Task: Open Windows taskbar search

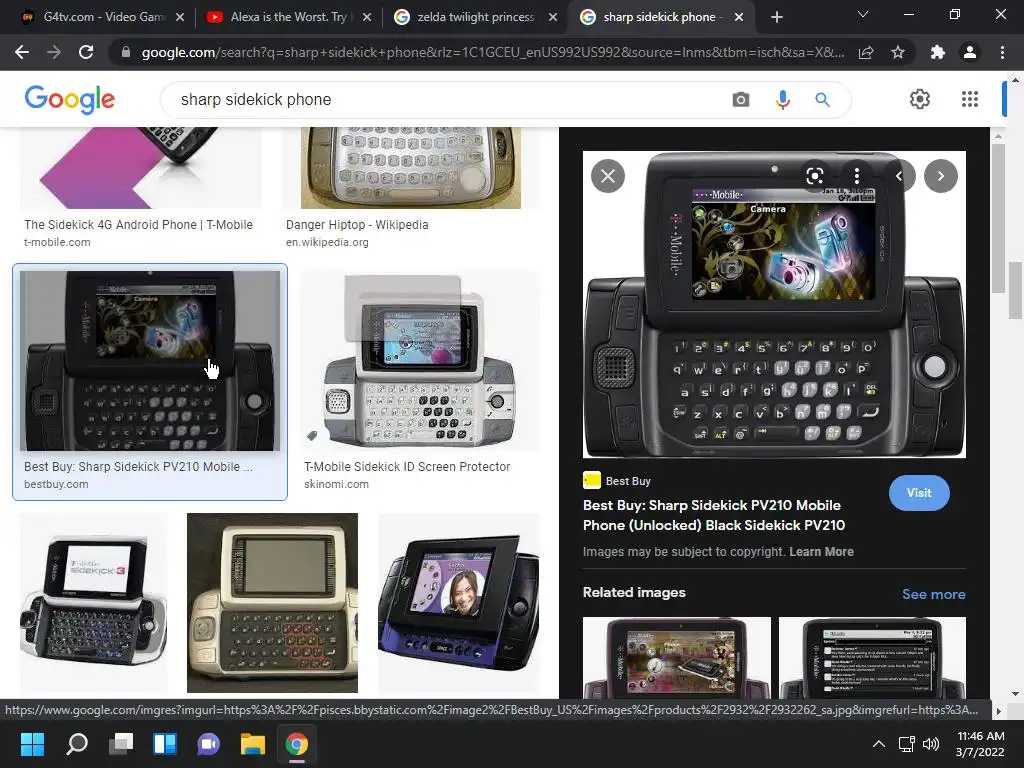Action: pos(76,744)
